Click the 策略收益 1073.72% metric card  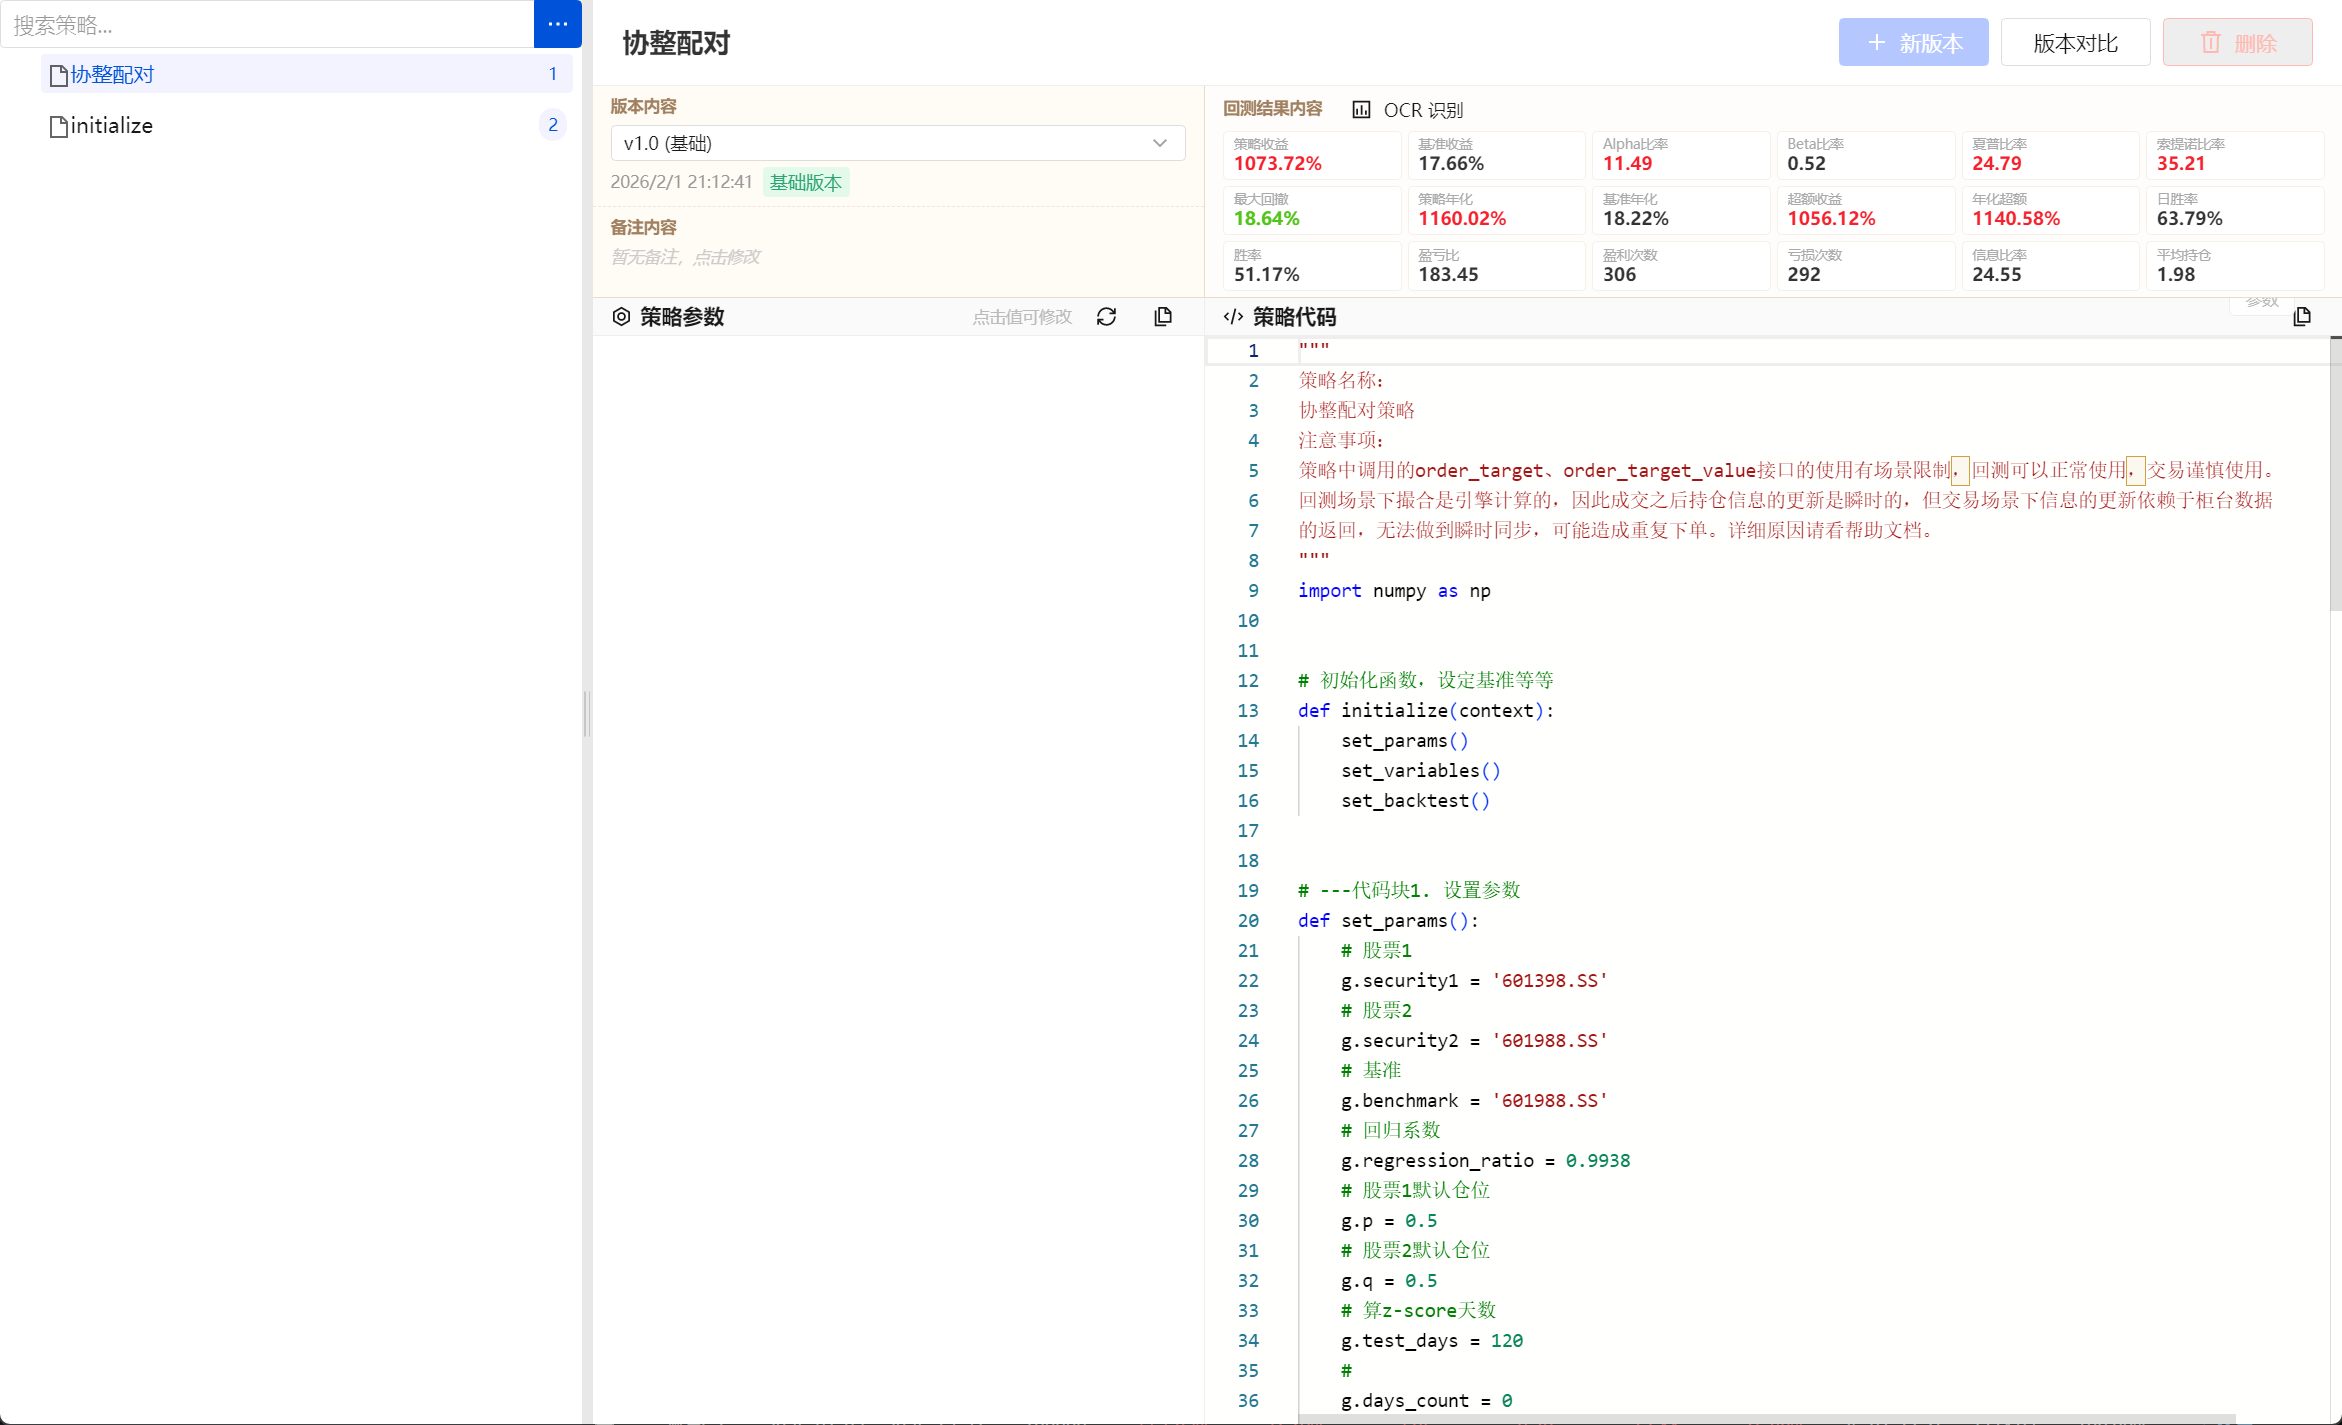tap(1310, 155)
